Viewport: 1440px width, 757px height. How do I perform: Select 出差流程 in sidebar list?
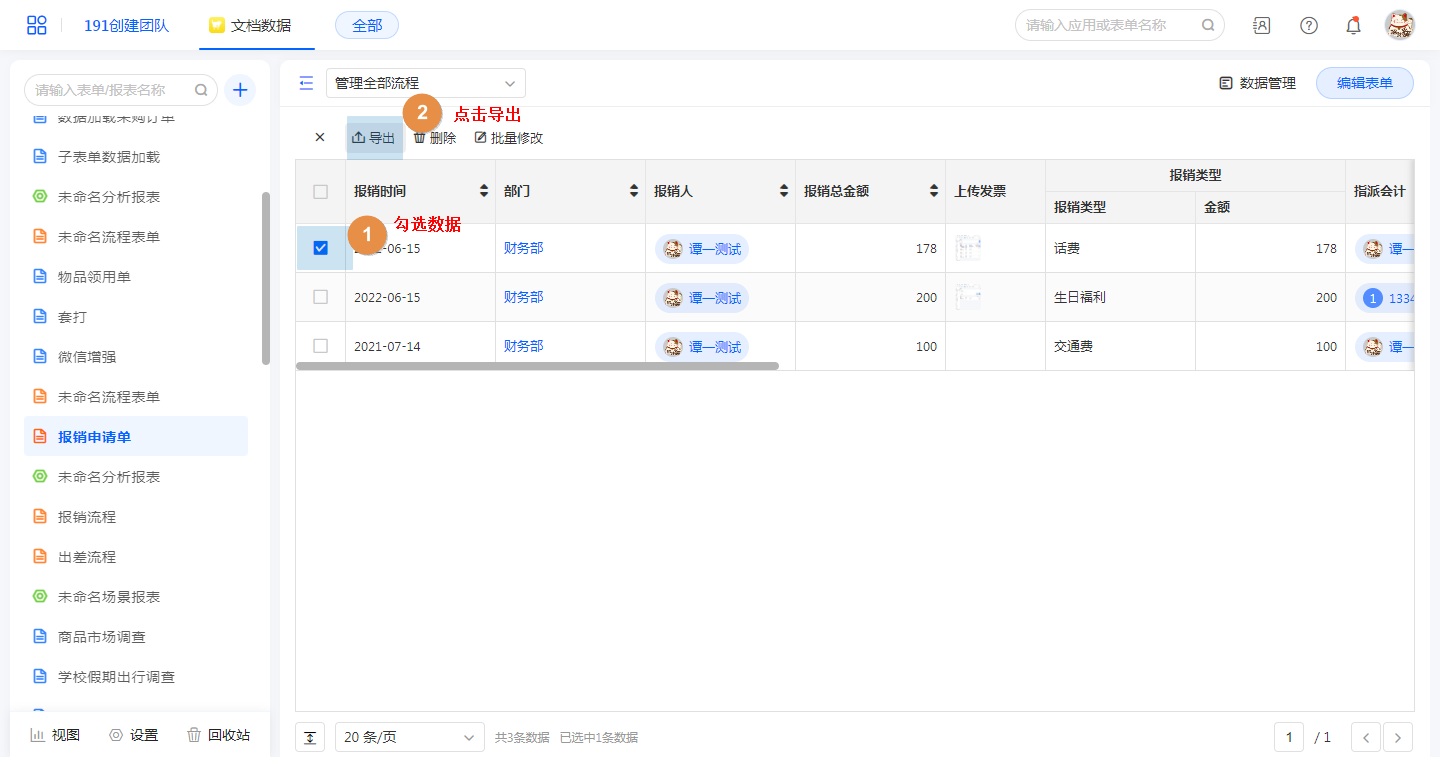coord(87,557)
